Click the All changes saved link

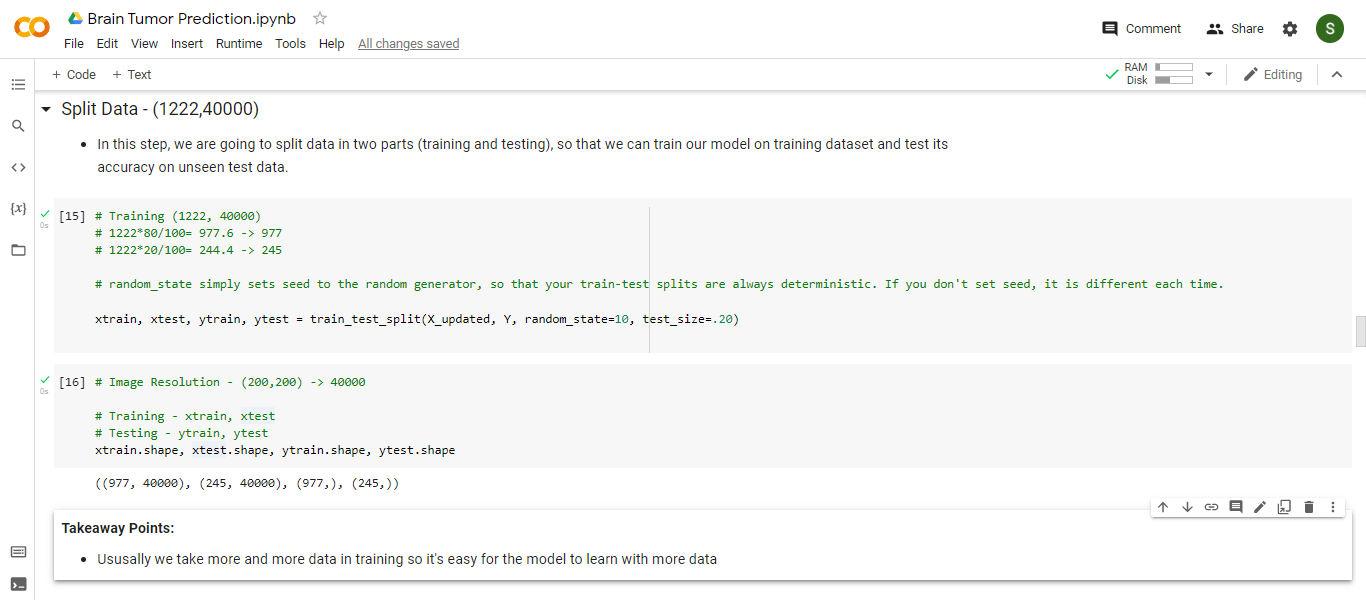[409, 44]
